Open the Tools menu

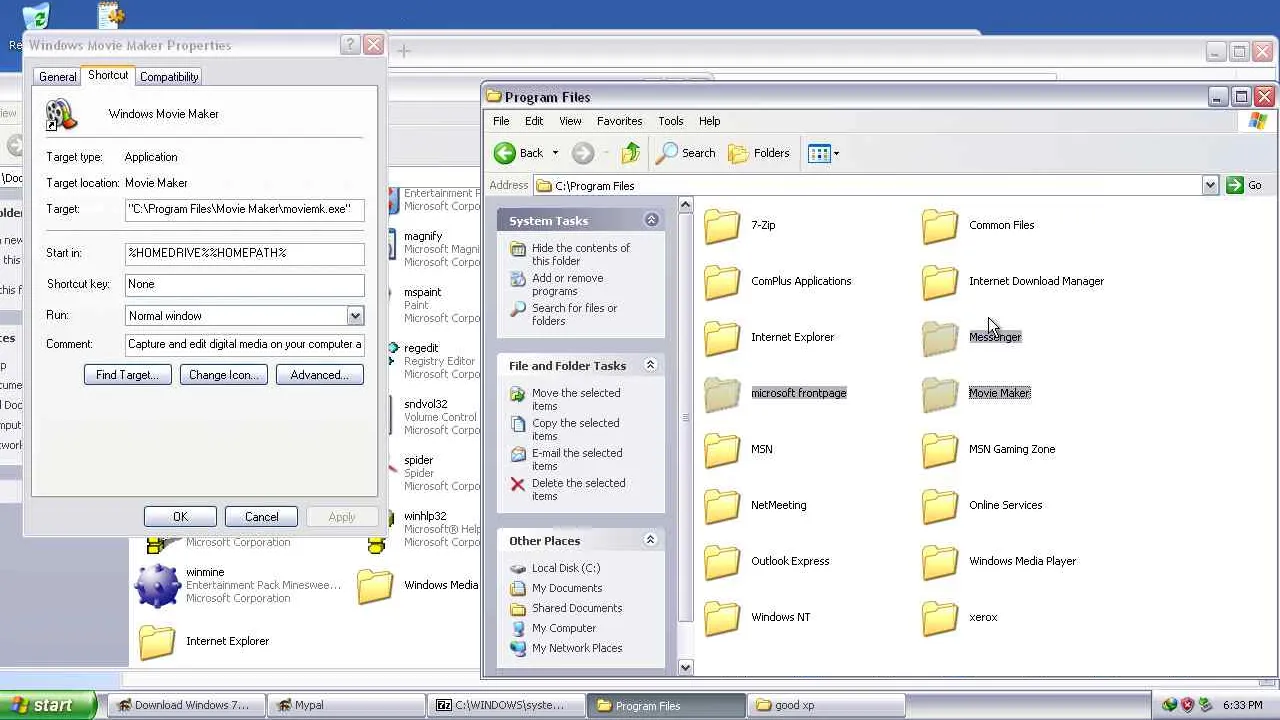(671, 121)
